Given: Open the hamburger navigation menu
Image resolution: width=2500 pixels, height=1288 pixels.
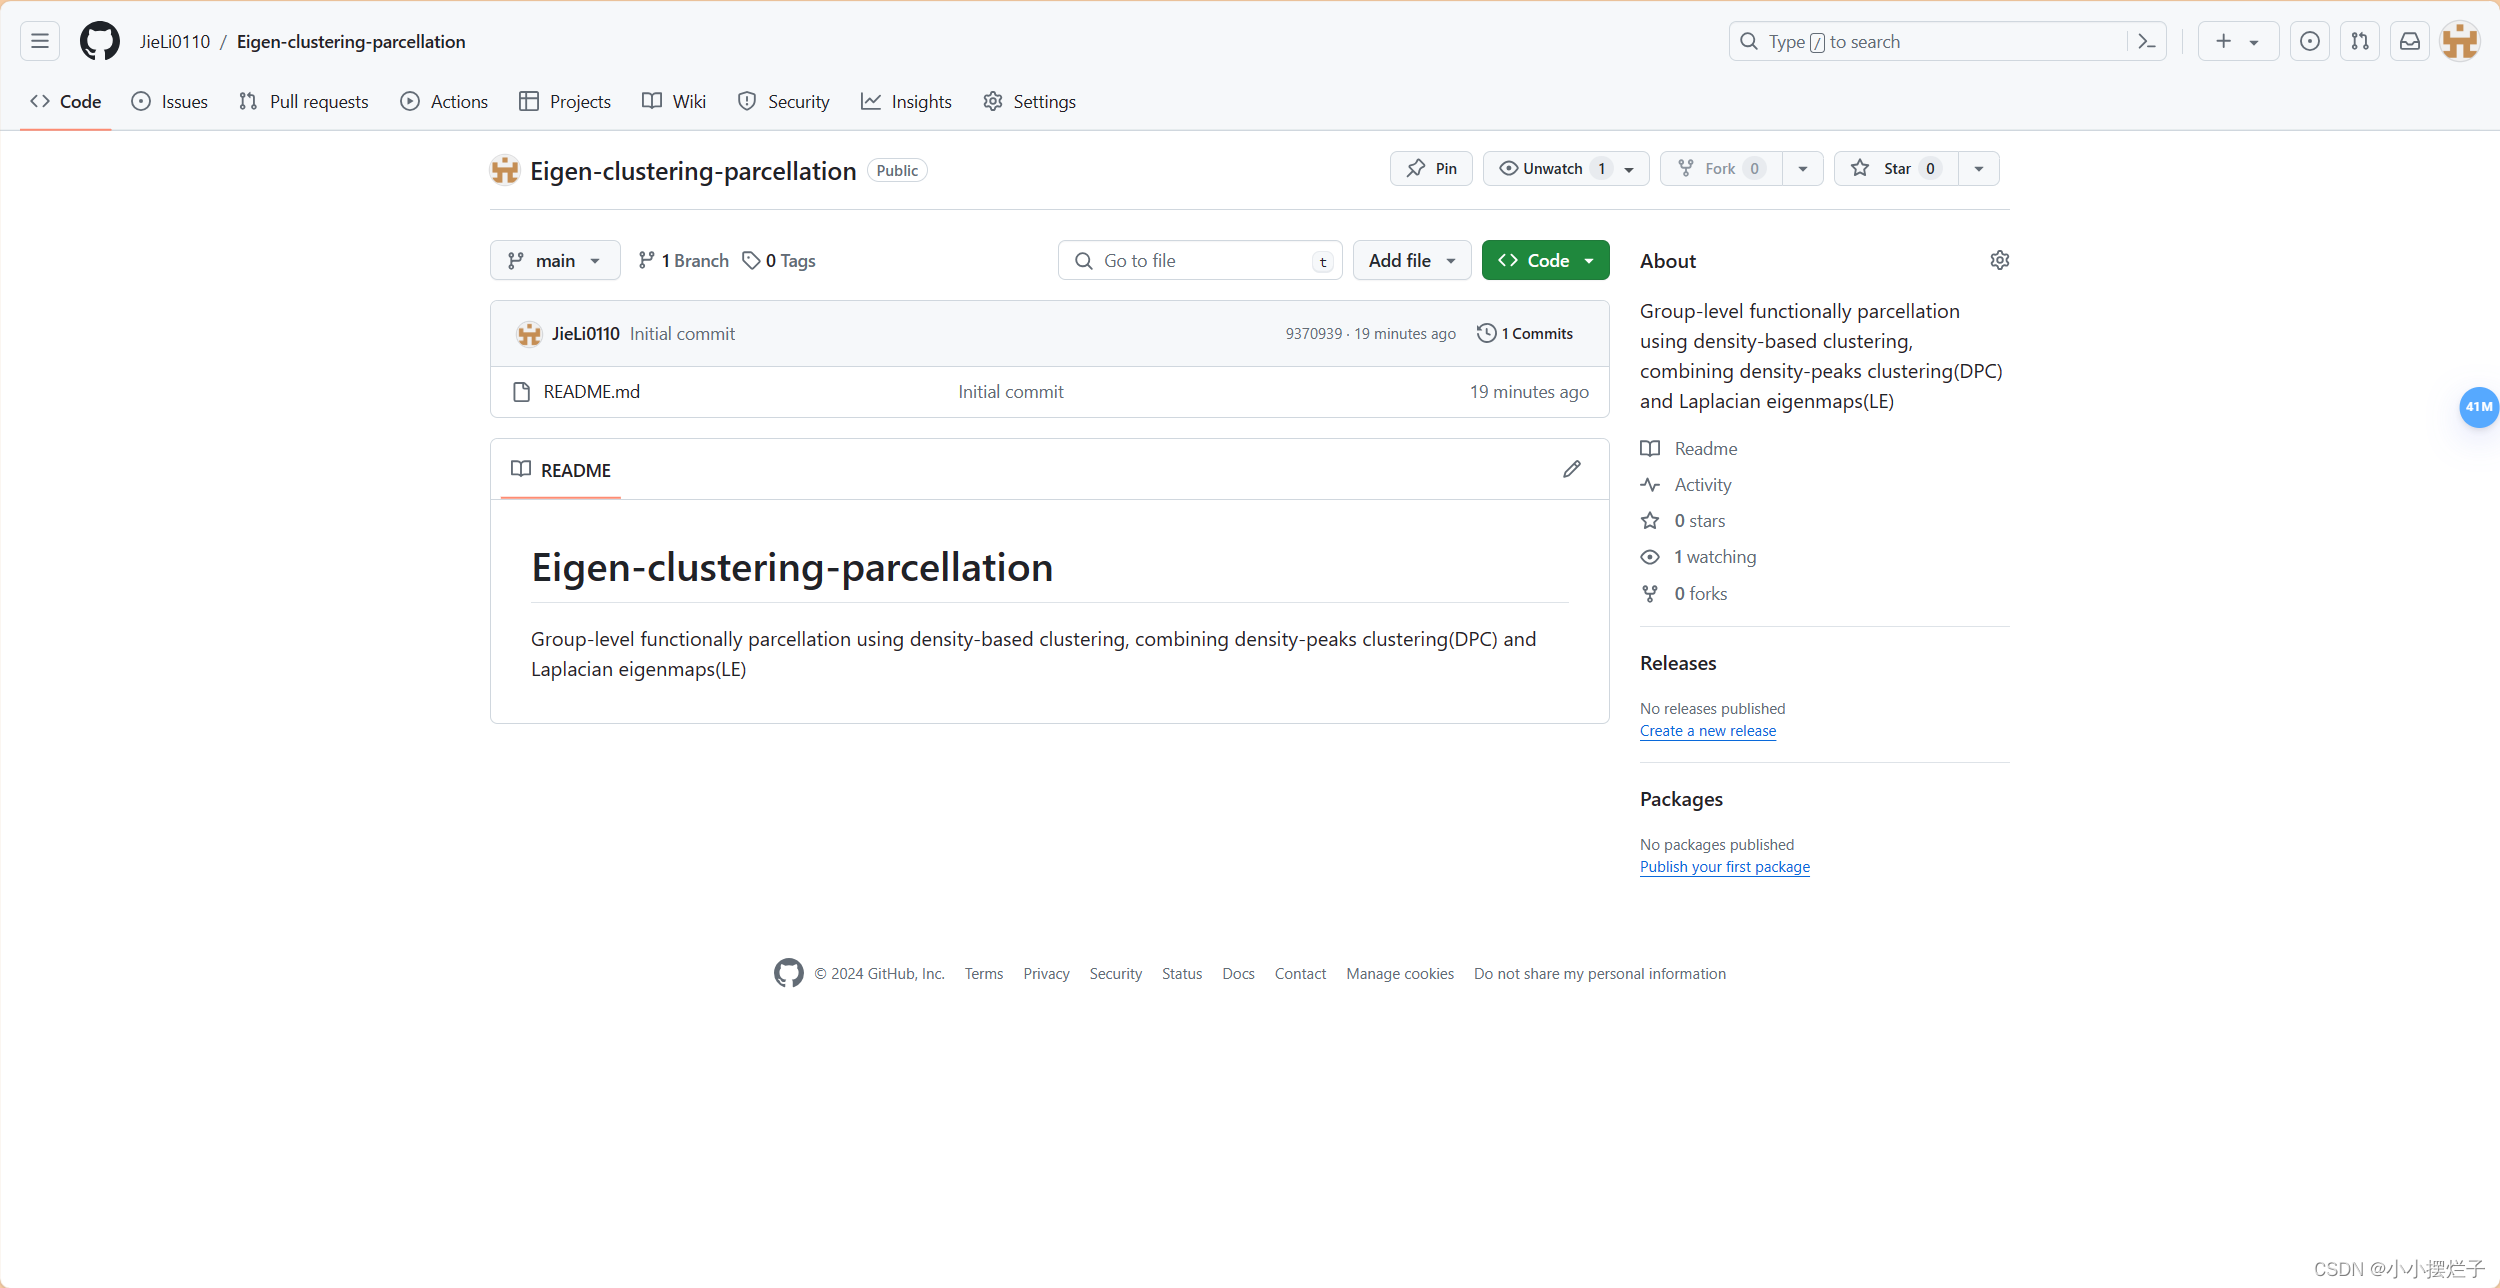Looking at the screenshot, I should coord(40,41).
